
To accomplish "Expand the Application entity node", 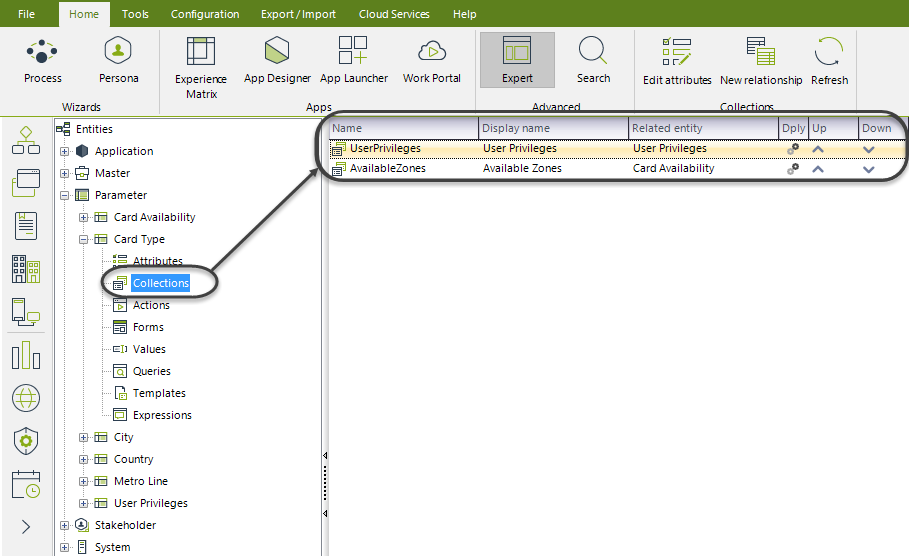I will pos(65,152).
